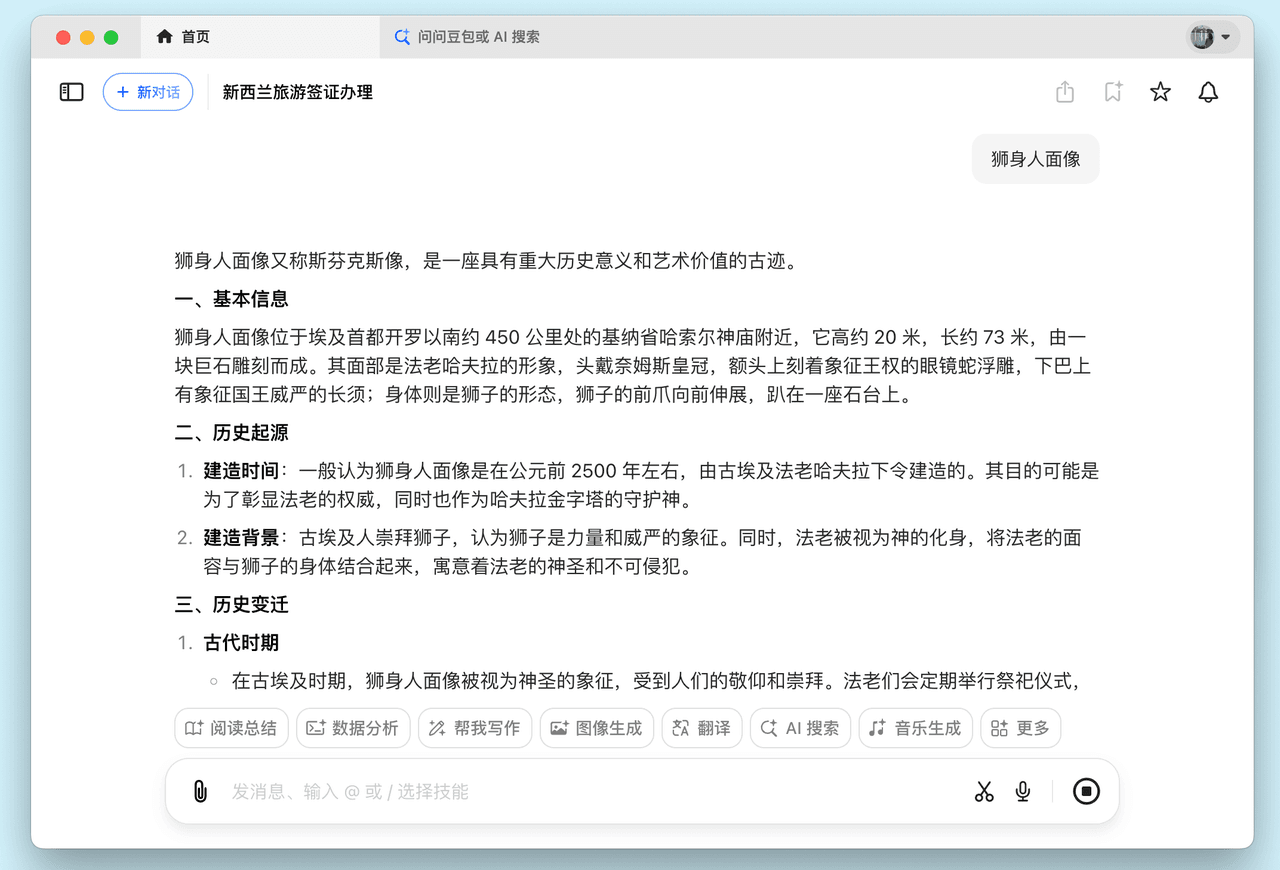Screen dimensions: 1280x870
Task: Activate the AI 搜索 skill chip
Action: pyautogui.click(x=800, y=728)
